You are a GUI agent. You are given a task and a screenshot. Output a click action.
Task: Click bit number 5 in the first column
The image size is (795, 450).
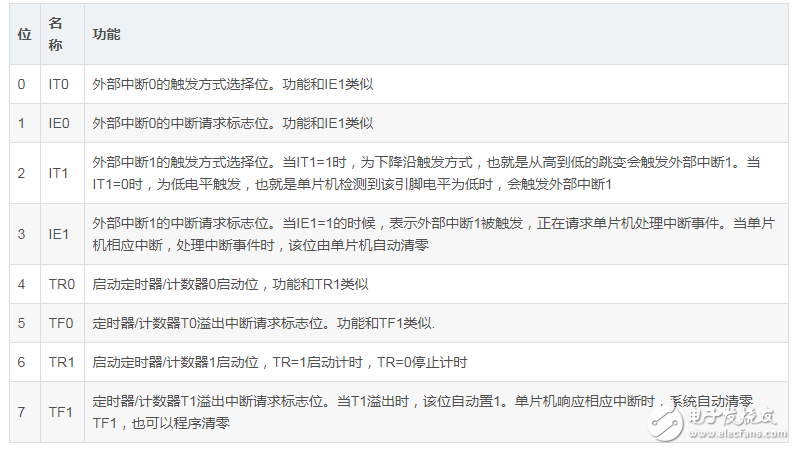[x=22, y=324]
